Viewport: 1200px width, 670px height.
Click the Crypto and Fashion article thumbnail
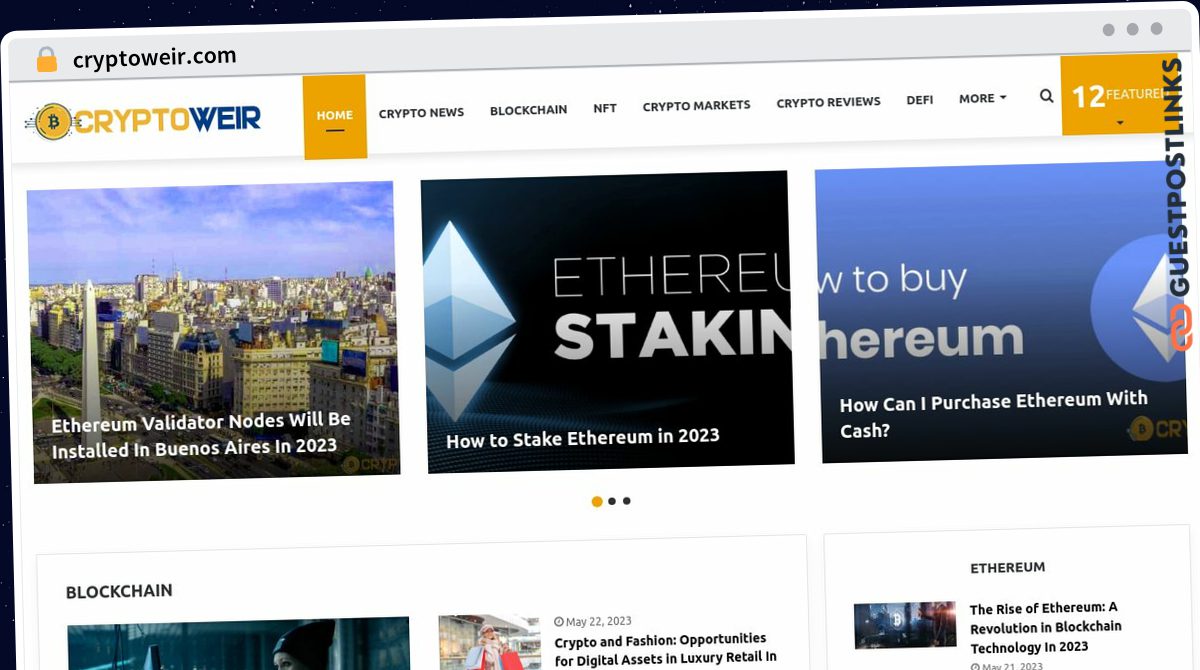coord(490,643)
